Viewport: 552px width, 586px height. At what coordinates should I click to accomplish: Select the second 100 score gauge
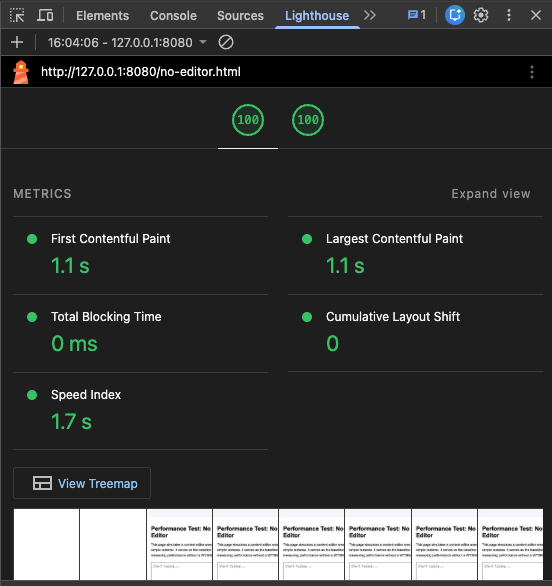[308, 120]
